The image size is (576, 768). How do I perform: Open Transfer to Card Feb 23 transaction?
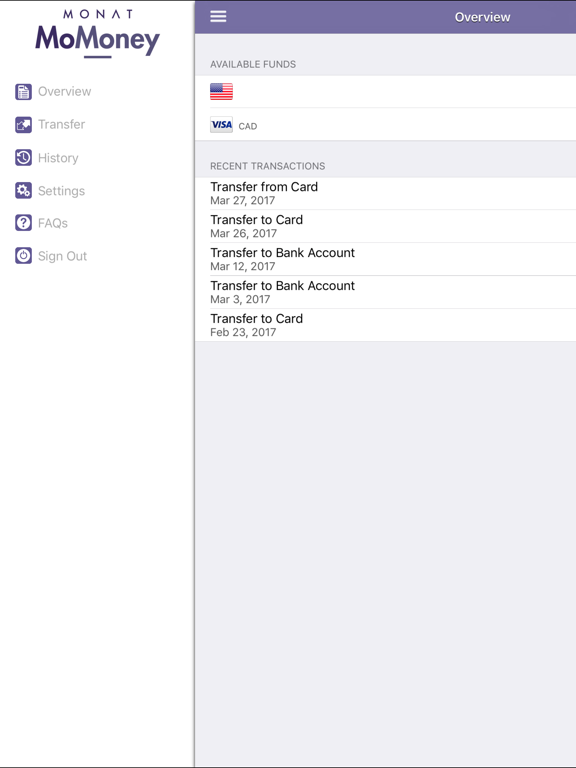click(385, 325)
